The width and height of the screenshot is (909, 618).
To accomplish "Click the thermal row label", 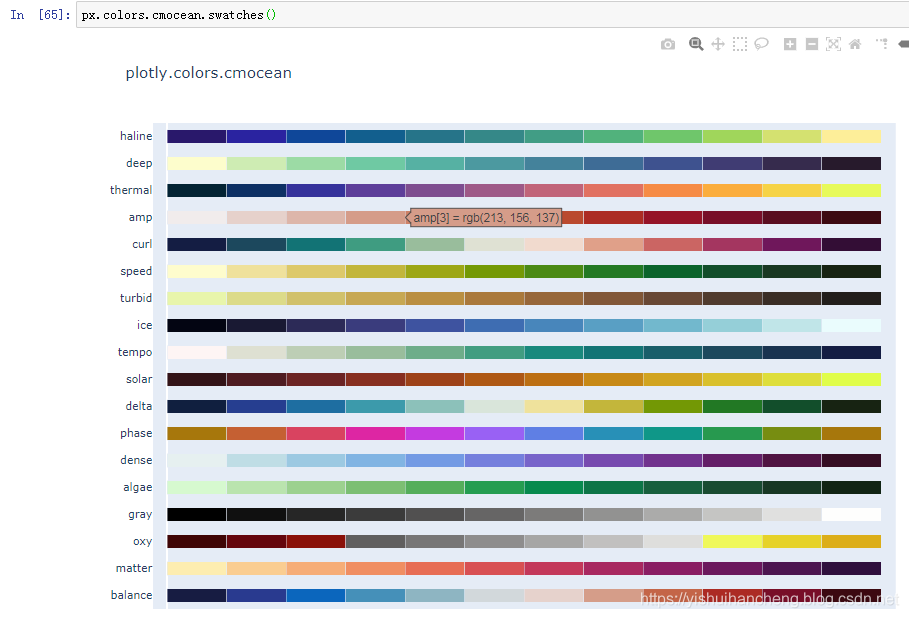I will [131, 190].
